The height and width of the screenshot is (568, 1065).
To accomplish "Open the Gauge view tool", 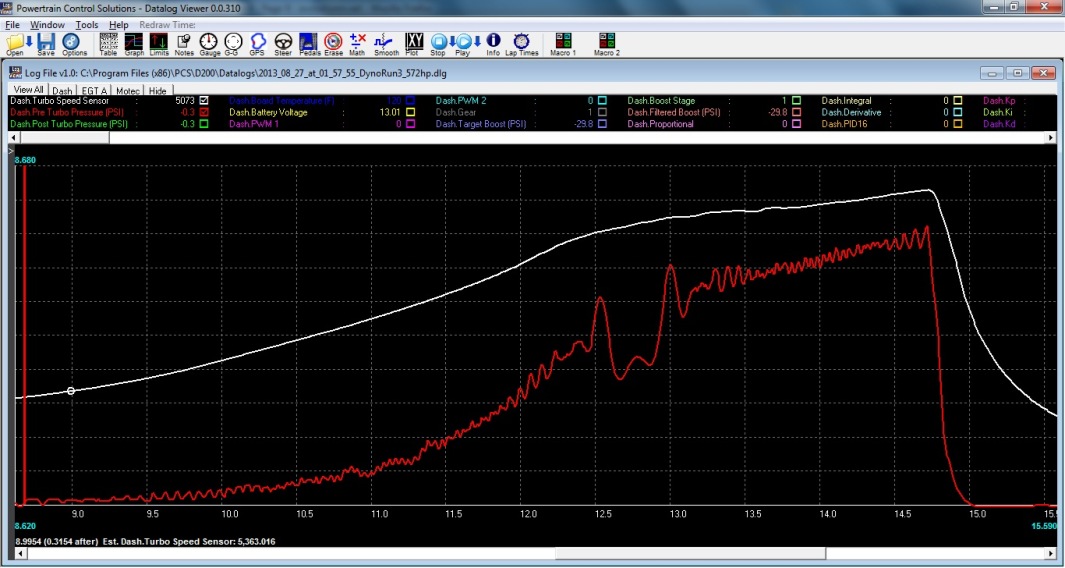I will (209, 42).
